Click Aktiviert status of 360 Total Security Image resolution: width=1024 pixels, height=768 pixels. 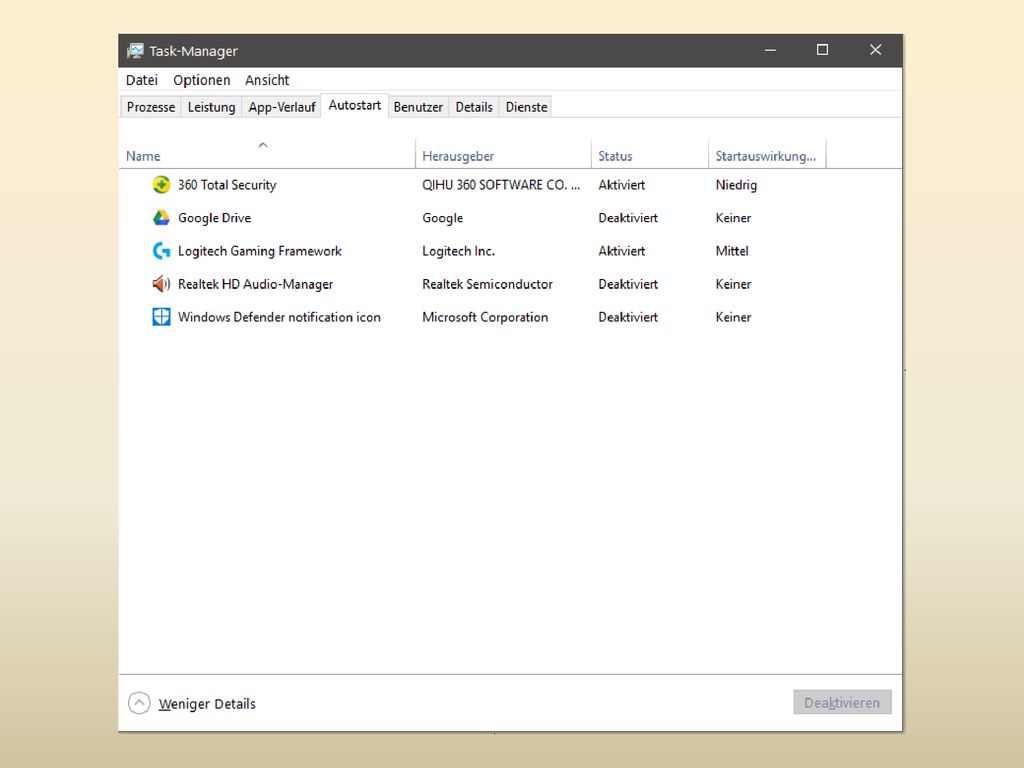pyautogui.click(x=621, y=185)
